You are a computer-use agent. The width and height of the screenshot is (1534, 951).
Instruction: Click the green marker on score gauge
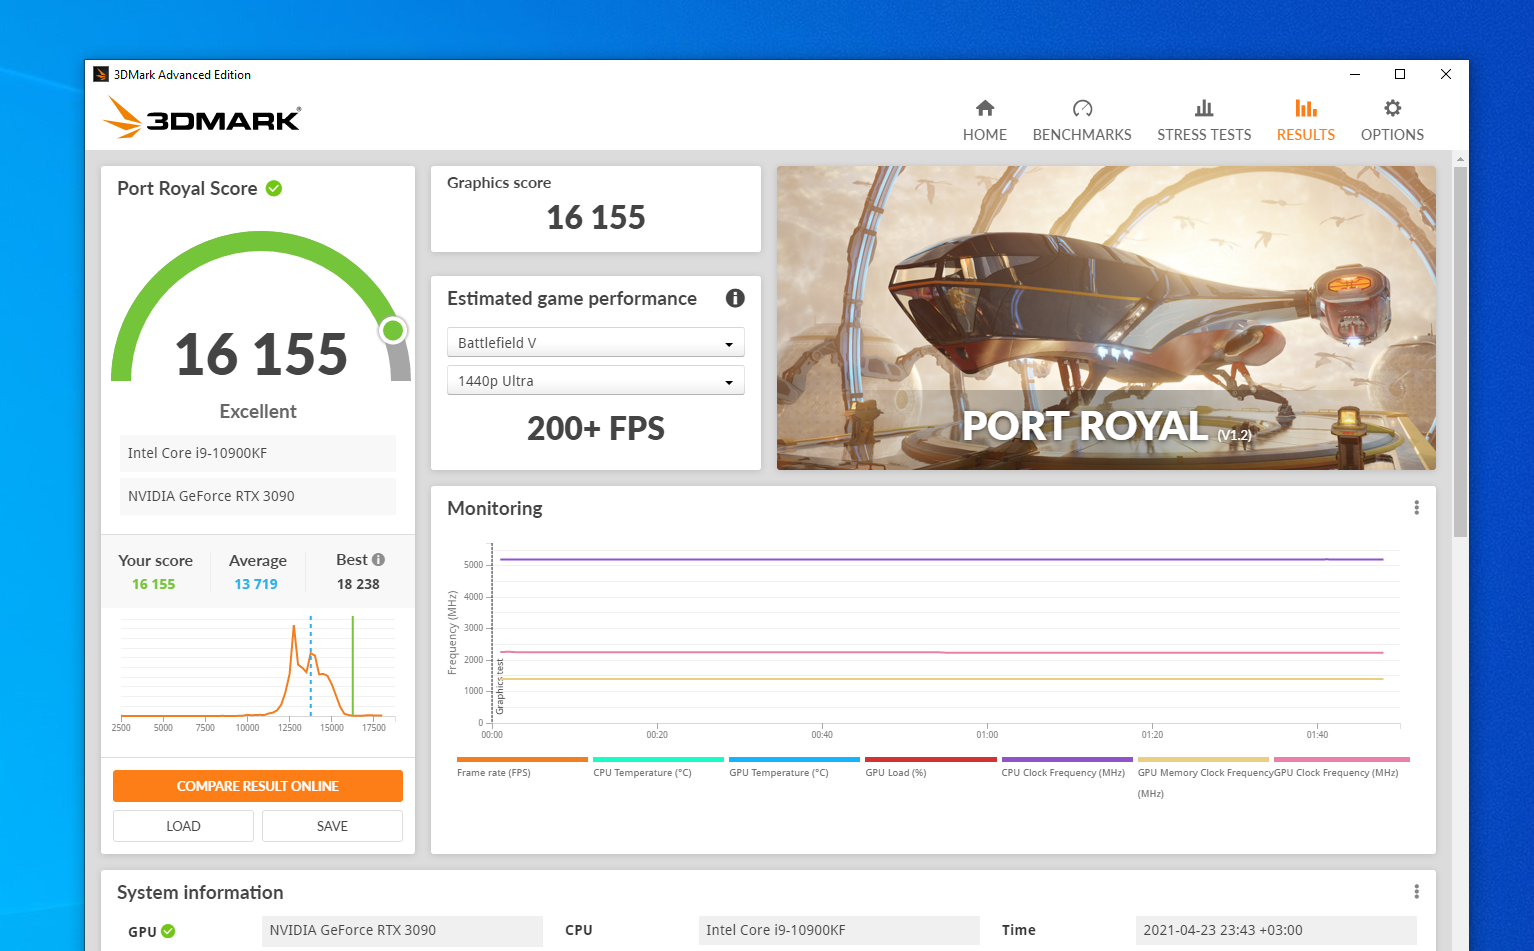393,330
